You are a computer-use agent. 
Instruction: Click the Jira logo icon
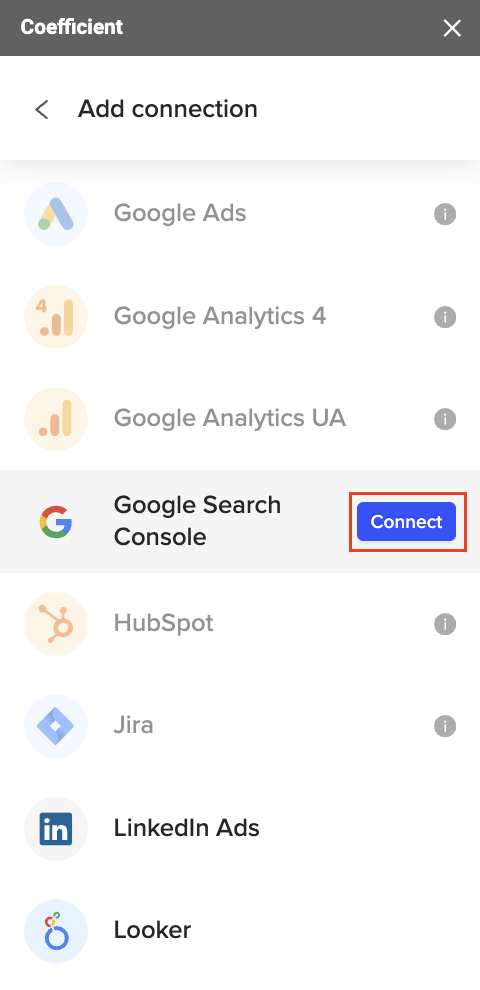click(x=56, y=726)
